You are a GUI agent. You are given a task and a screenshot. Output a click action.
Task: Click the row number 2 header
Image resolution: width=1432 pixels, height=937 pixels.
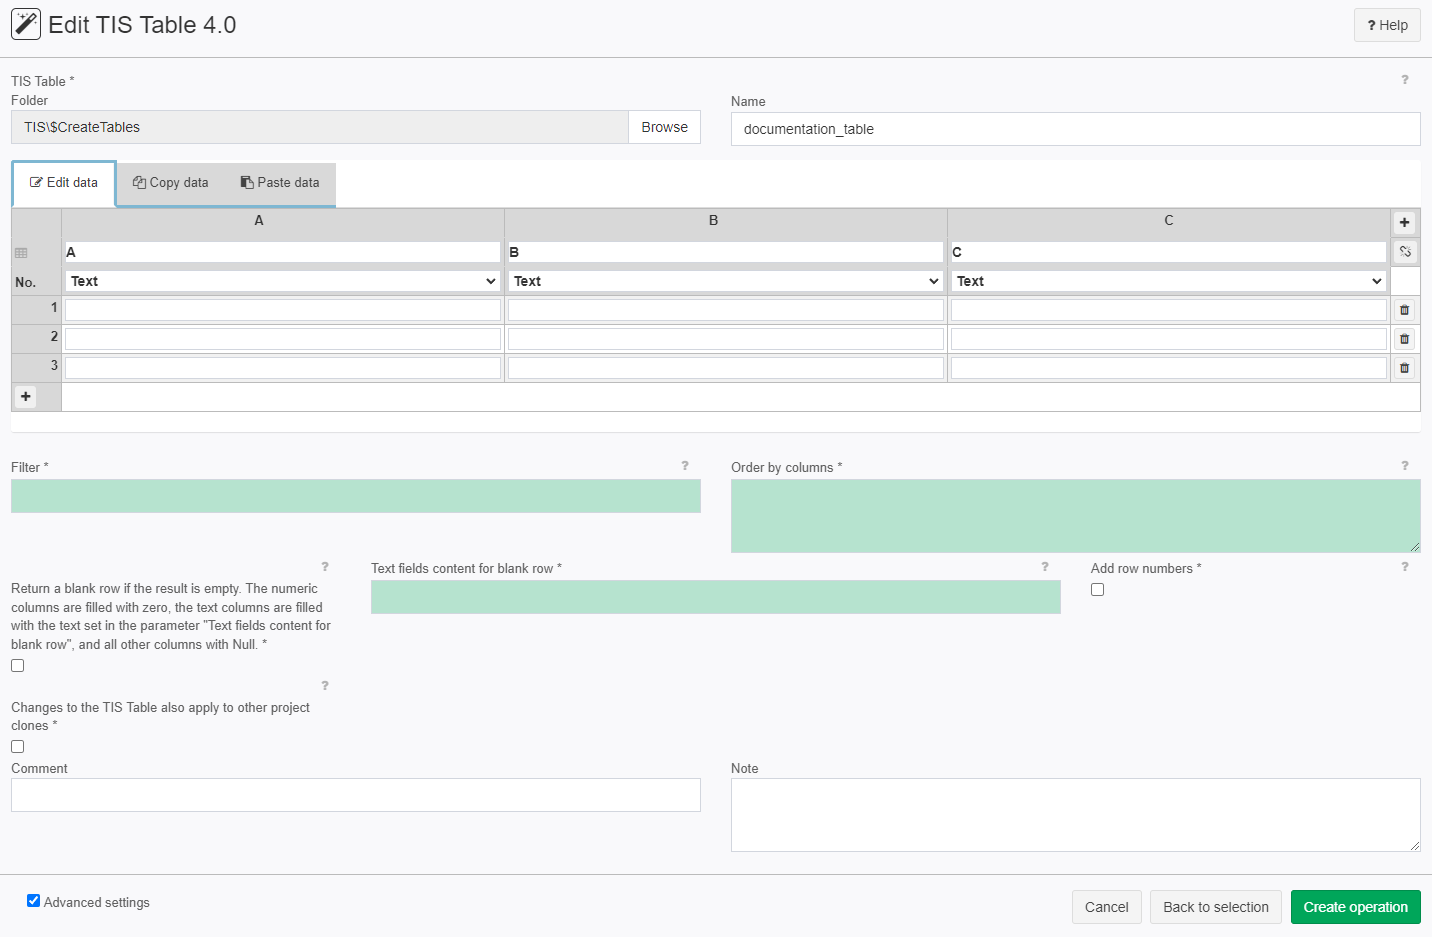(x=37, y=337)
